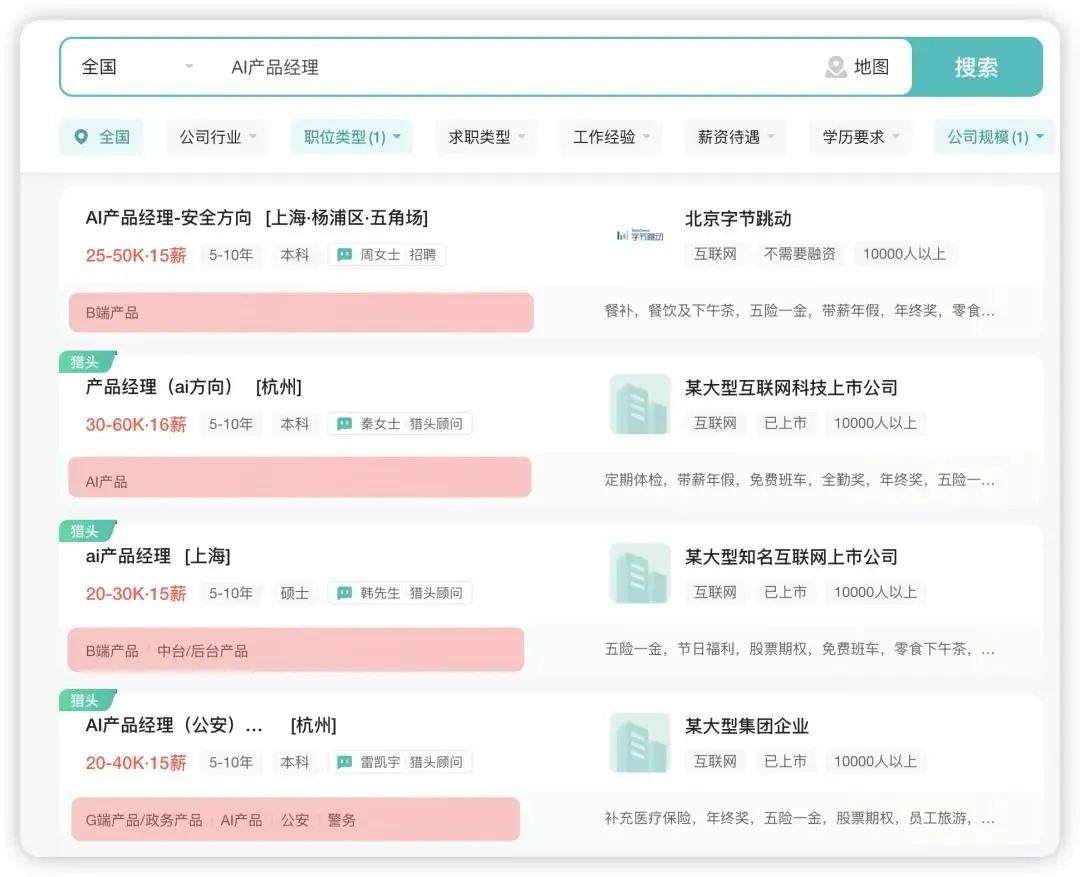This screenshot has height=877, width=1080.
Task: Open job posting AI产品经理-安全方向
Action: coord(180,217)
